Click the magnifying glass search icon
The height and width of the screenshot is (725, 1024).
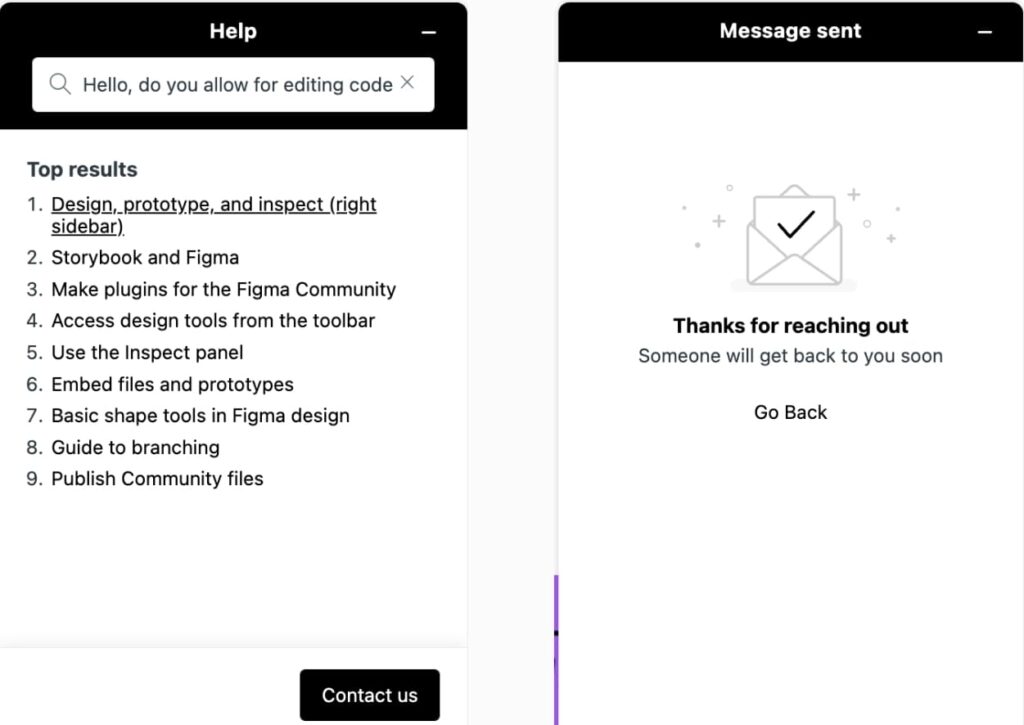click(62, 85)
